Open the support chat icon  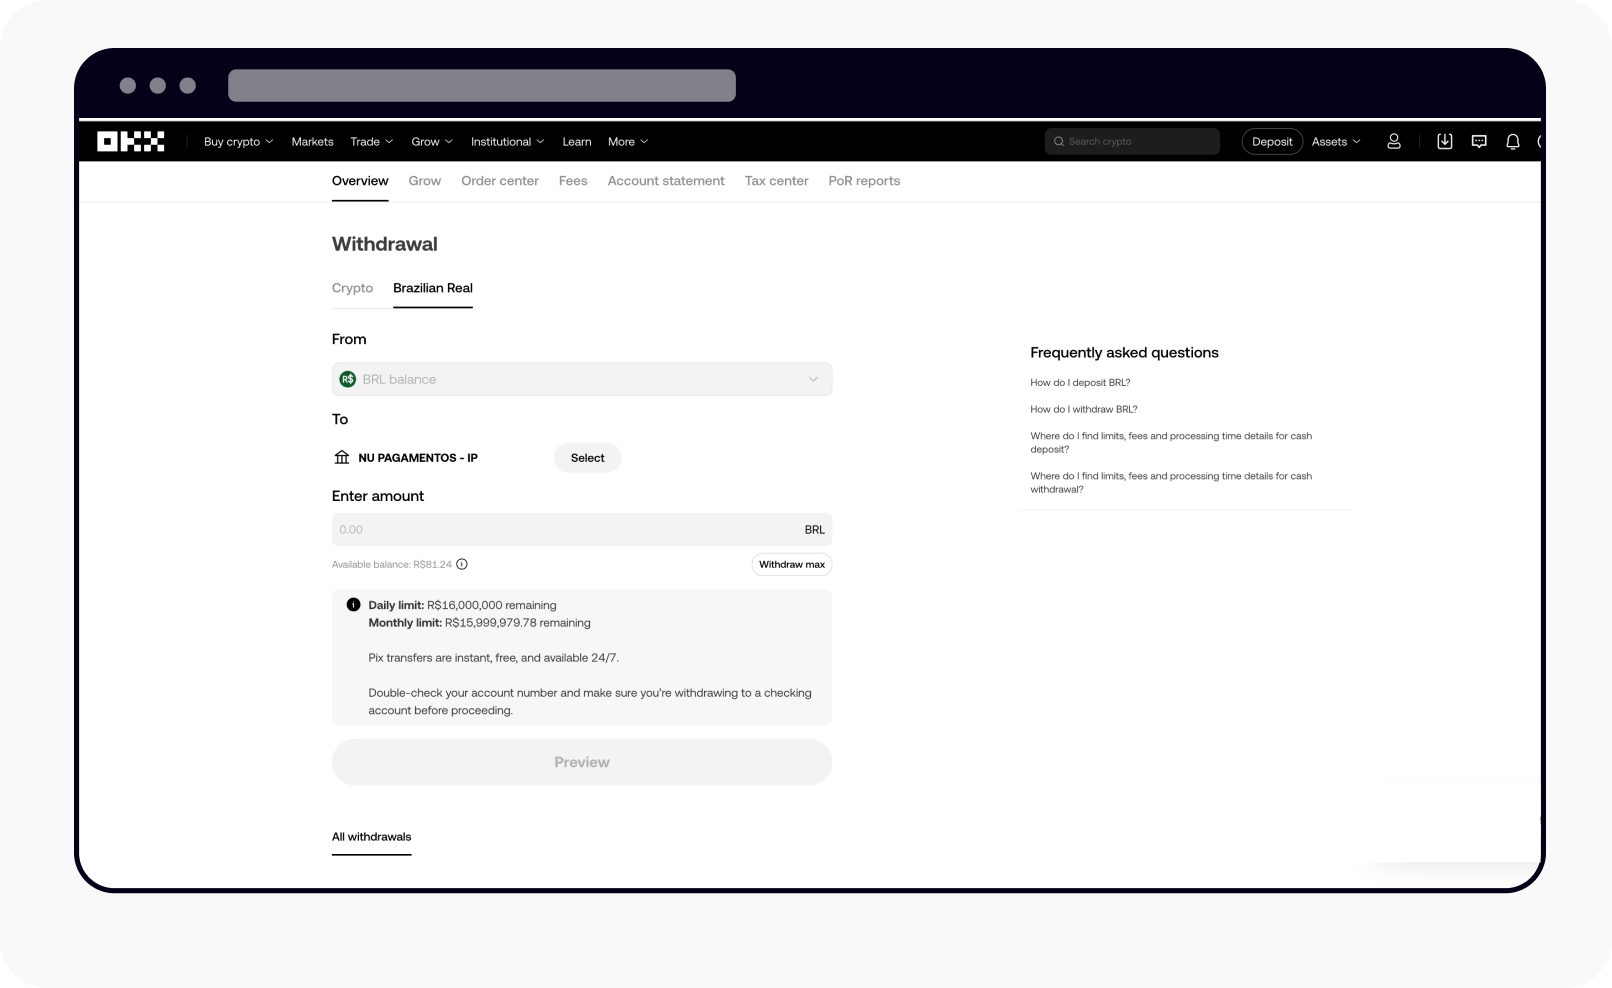[x=1479, y=141]
